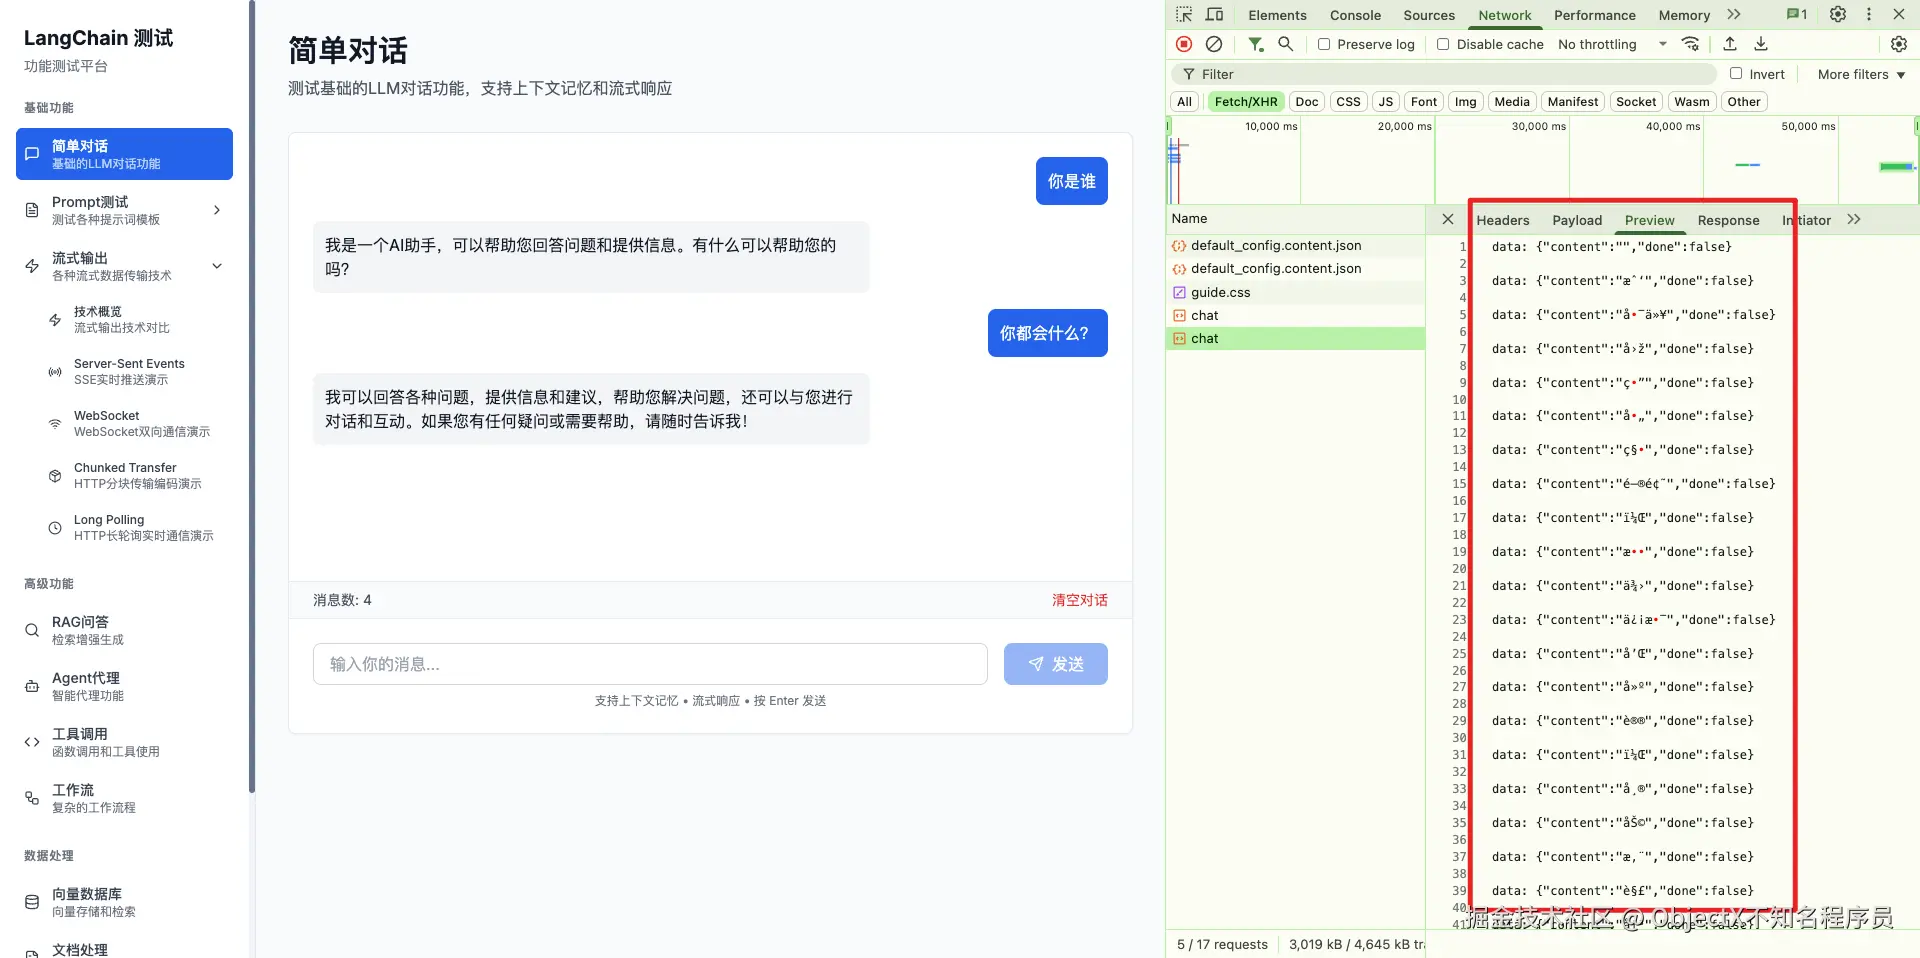Expand the Prompt测试 submenu chevron
Screen dimensions: 1920x958
tap(217, 210)
